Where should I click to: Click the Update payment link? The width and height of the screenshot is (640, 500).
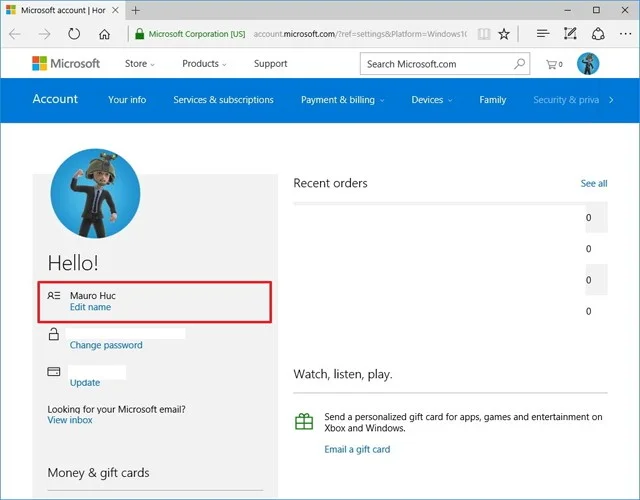tap(85, 382)
